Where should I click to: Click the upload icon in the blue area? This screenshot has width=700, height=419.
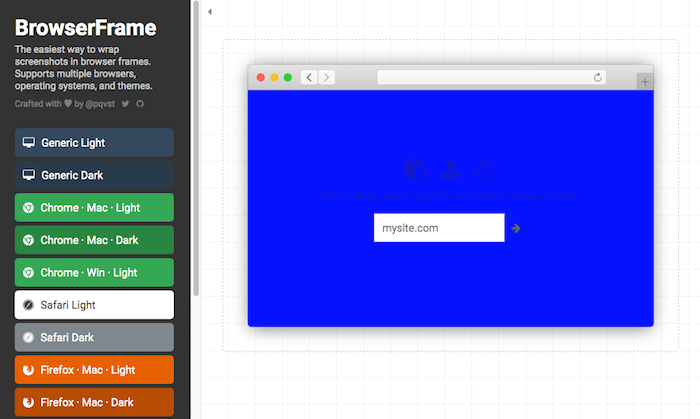[x=450, y=169]
